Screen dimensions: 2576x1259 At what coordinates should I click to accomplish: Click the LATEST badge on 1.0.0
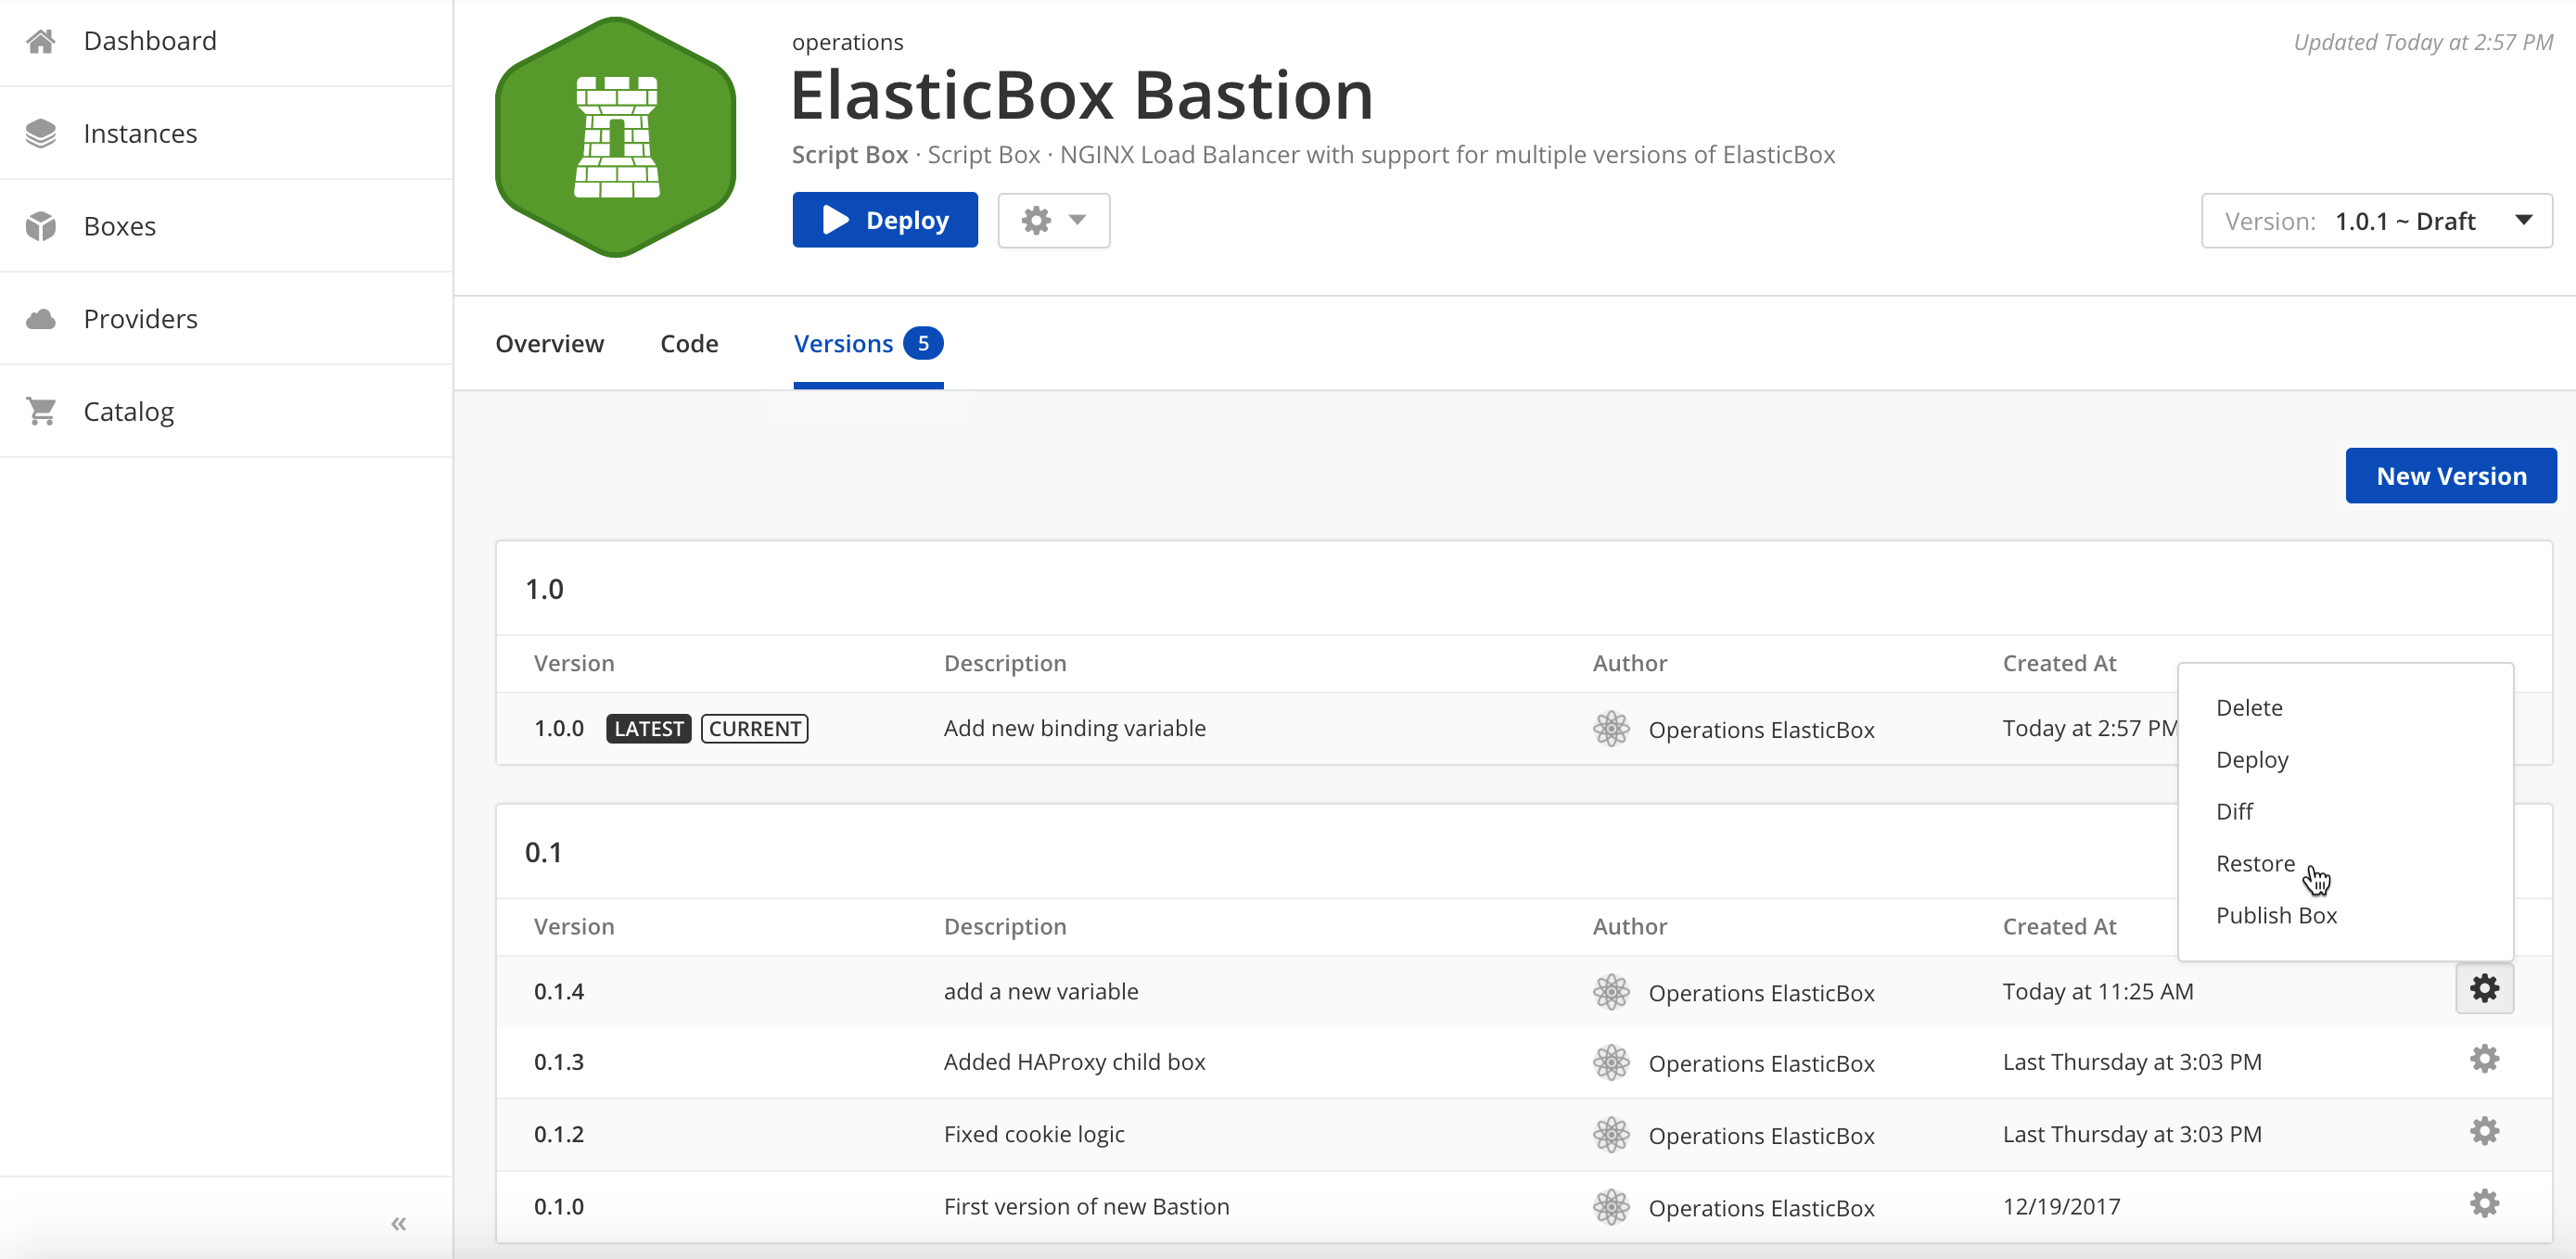(x=648, y=728)
